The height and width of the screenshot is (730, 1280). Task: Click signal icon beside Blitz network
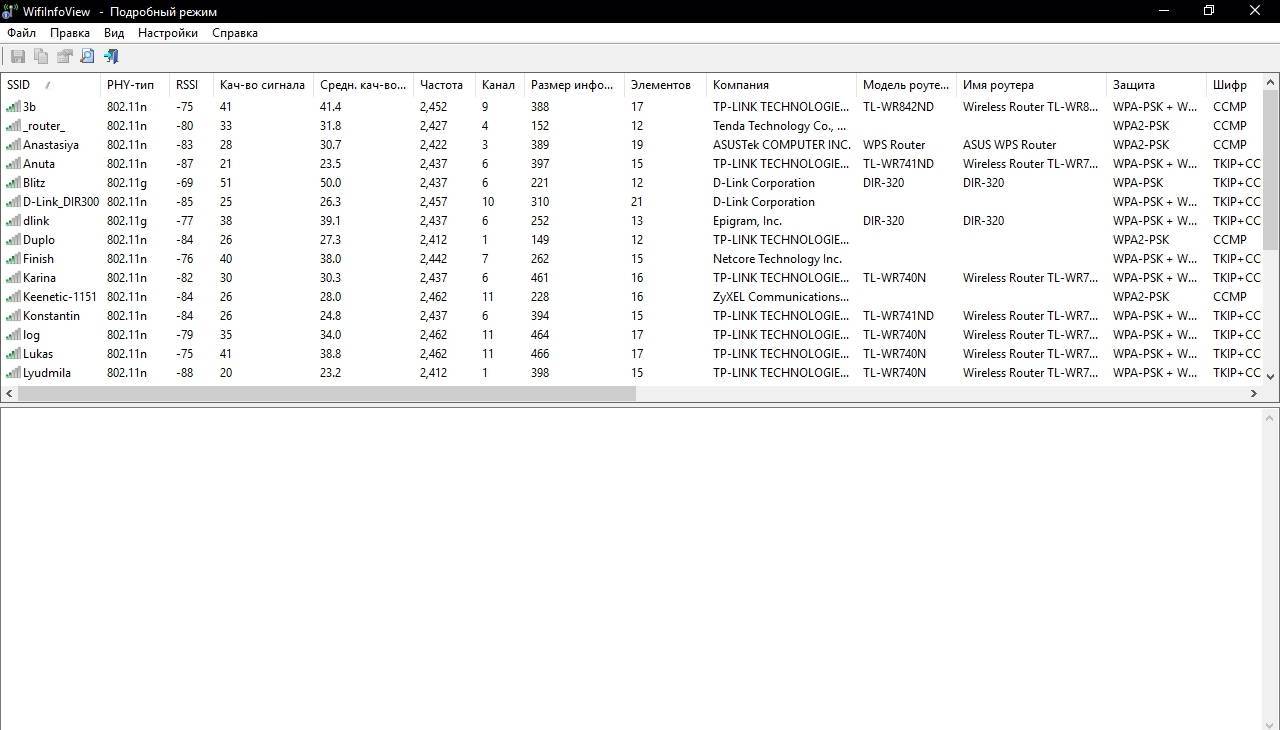(13, 183)
